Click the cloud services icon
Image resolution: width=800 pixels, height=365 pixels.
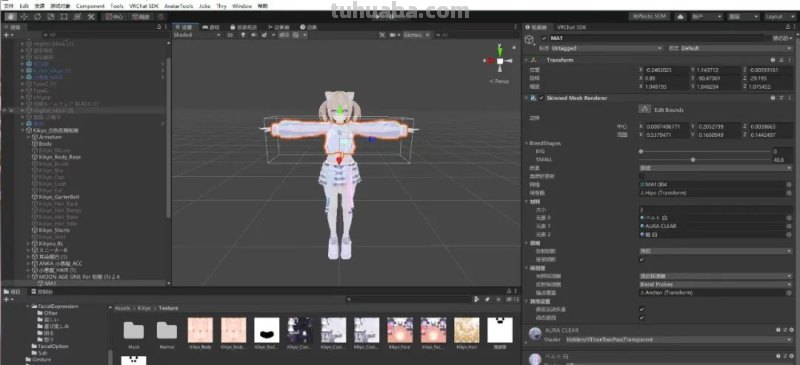point(680,17)
